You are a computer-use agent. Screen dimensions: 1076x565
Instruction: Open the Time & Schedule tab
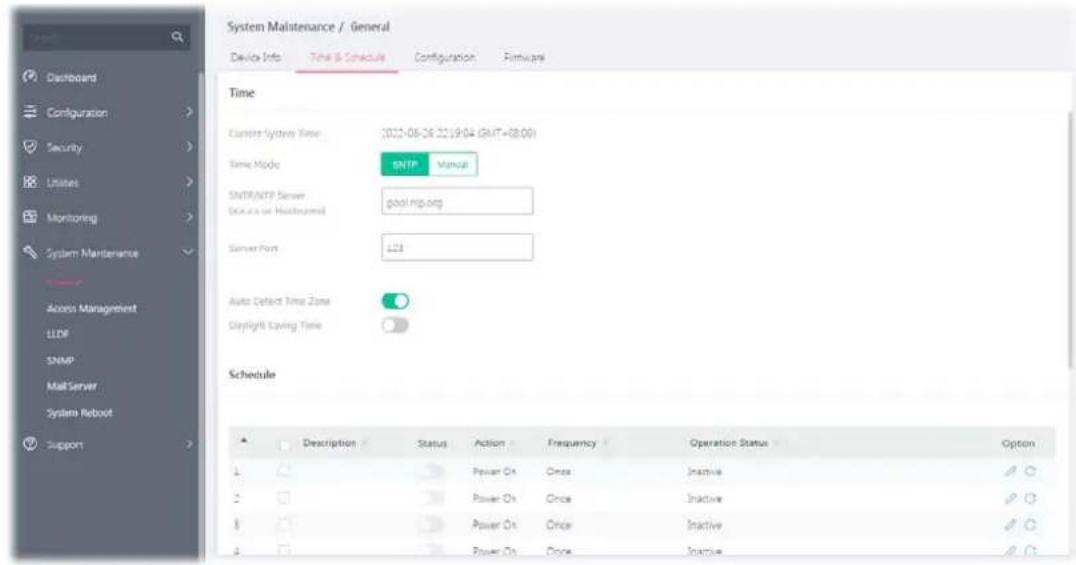[x=347, y=57]
